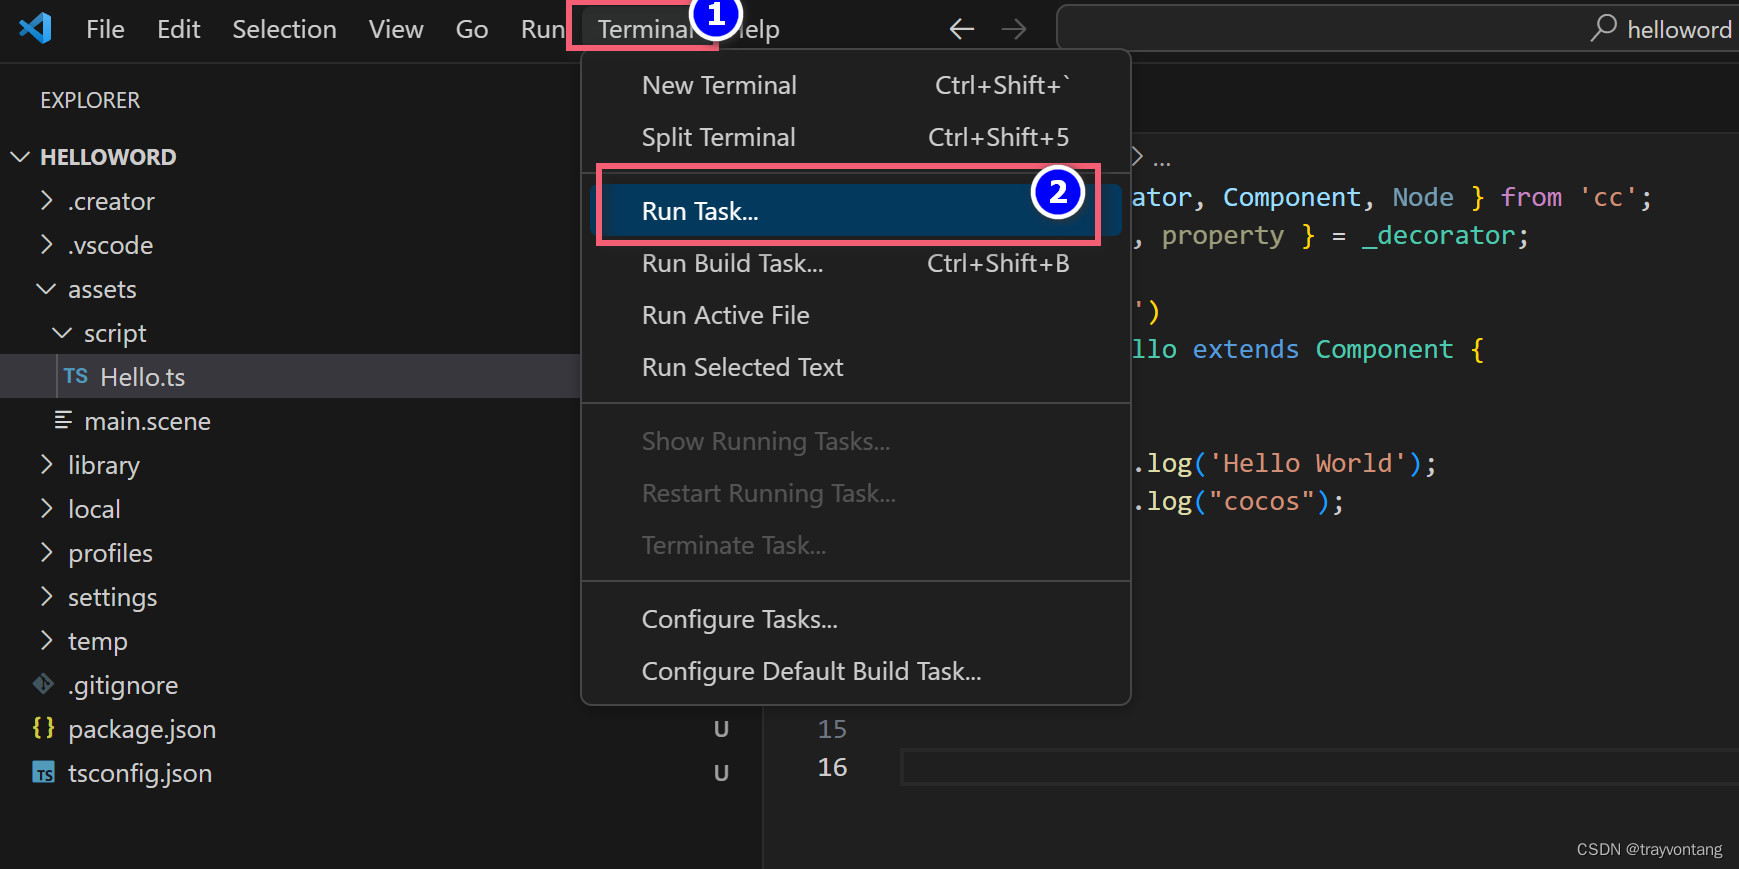Expand the .creator folder
1739x869 pixels.
(x=46, y=201)
